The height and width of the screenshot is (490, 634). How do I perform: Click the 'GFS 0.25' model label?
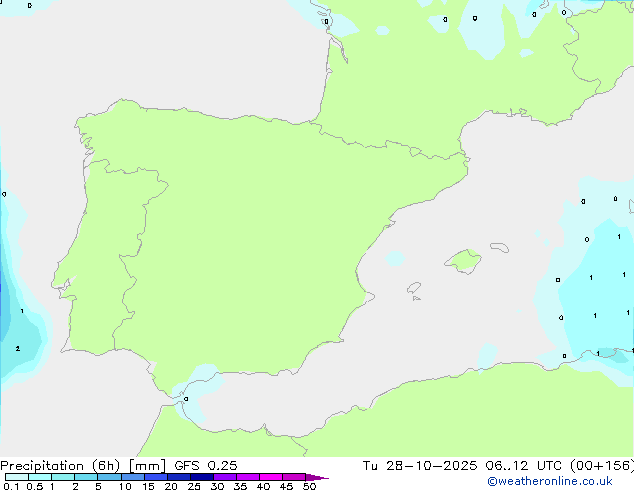tap(206, 466)
